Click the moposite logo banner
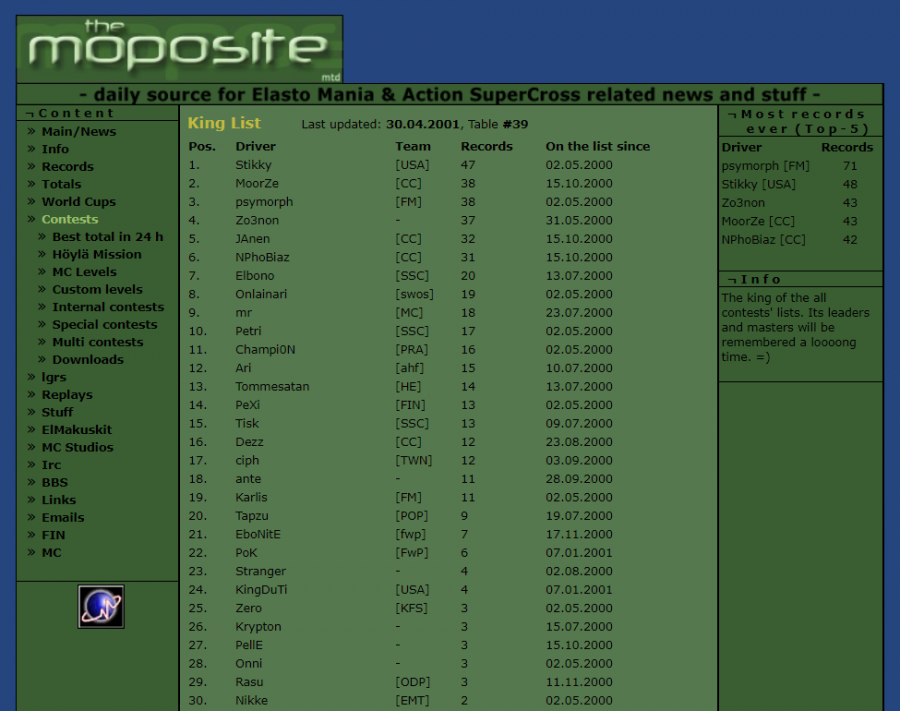Image resolution: width=900 pixels, height=711 pixels. coord(179,49)
